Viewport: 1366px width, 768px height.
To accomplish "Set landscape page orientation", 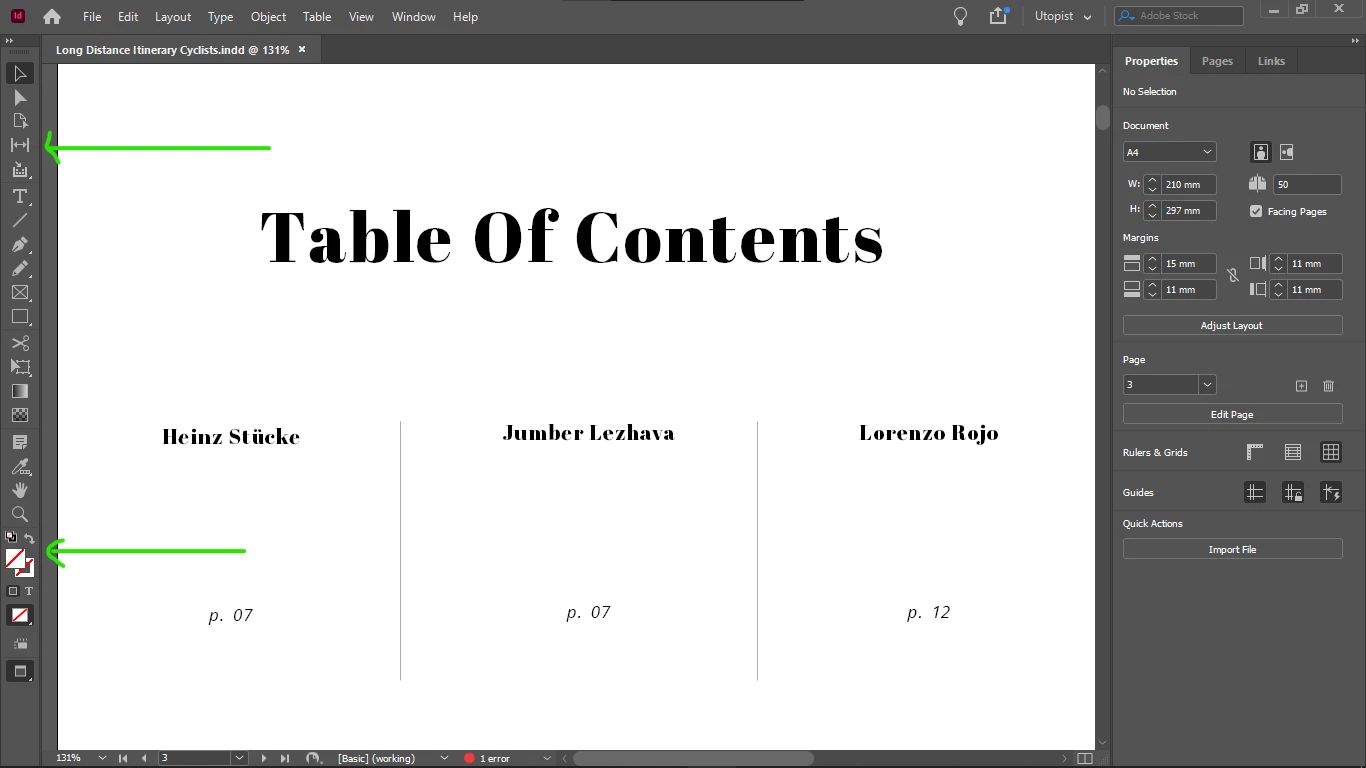I will click(x=1286, y=152).
